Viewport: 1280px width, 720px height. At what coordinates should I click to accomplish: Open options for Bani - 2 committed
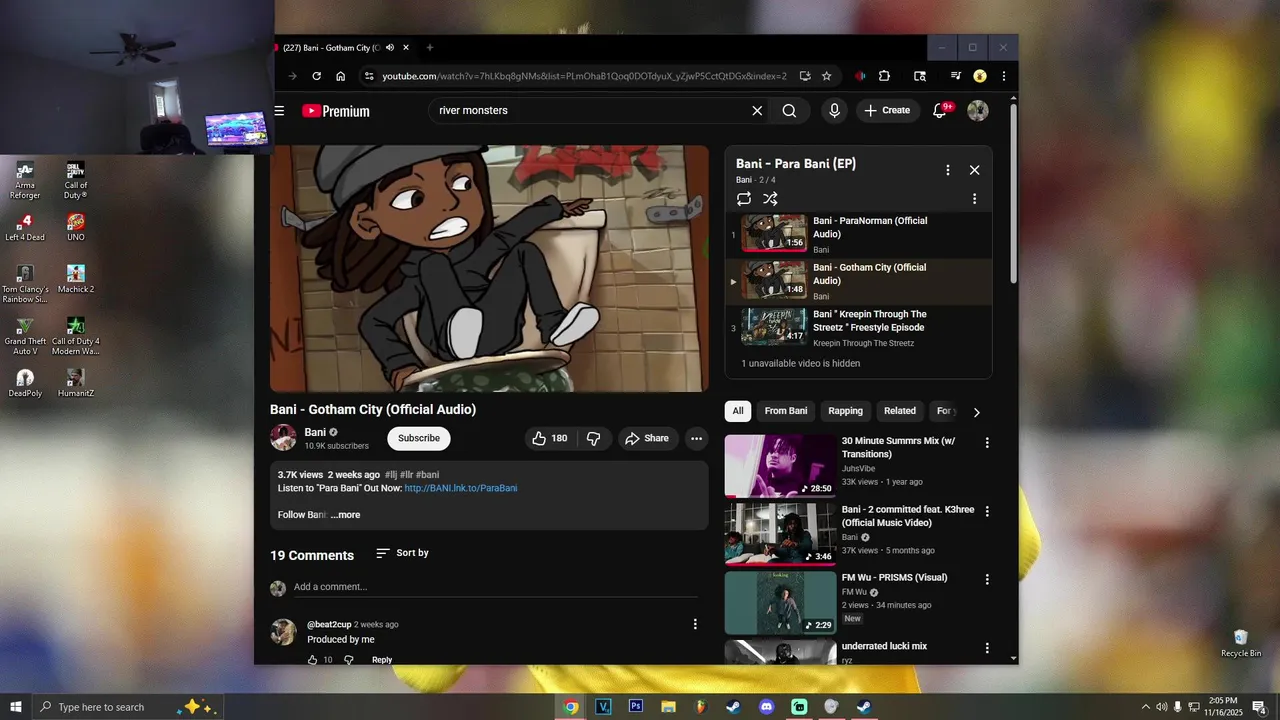987,511
